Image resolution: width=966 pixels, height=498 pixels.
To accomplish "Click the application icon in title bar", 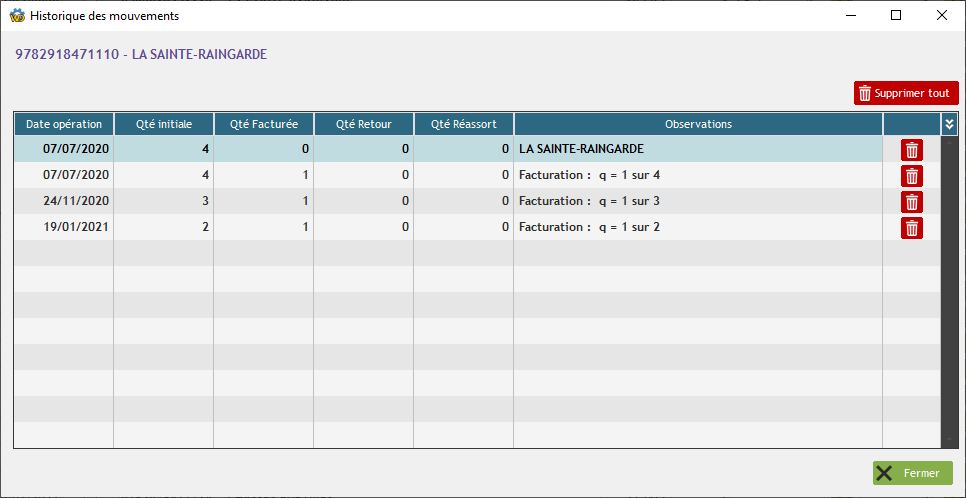I will pos(17,16).
